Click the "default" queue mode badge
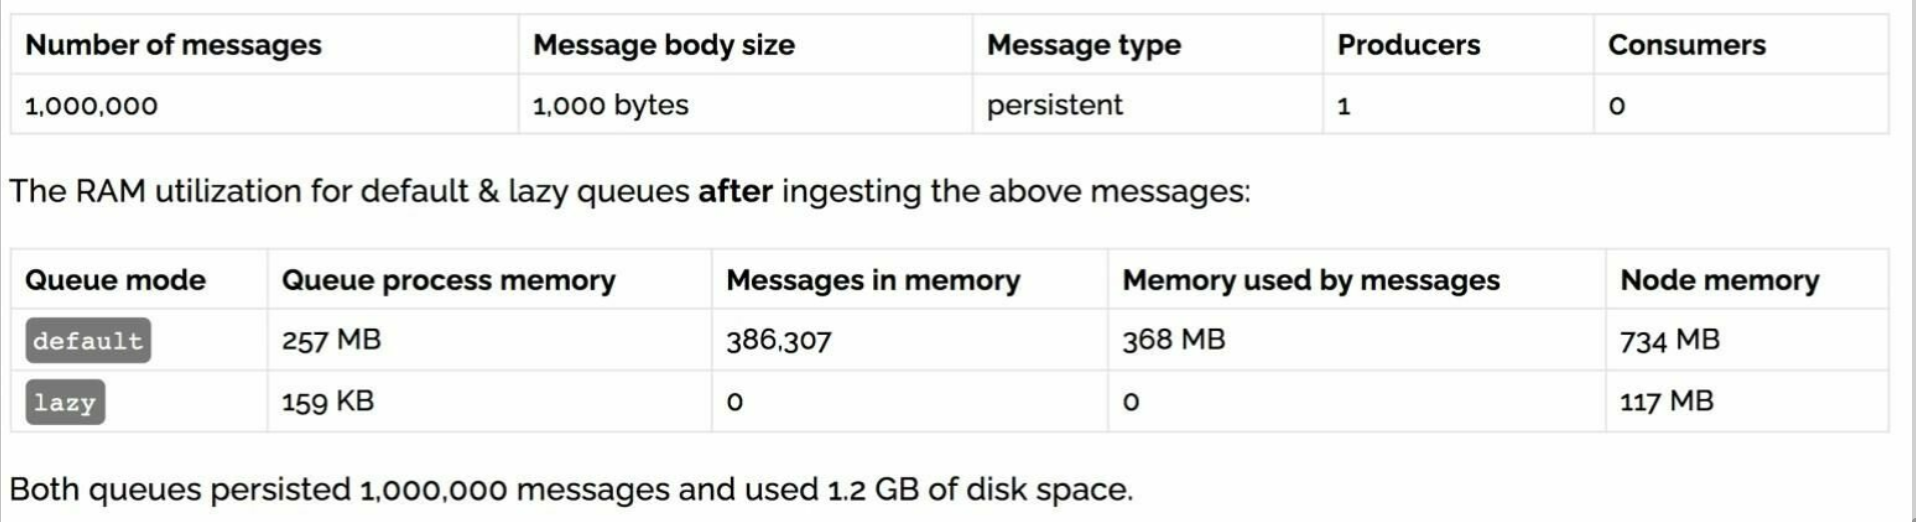Viewport: 1916px width, 522px height. (88, 341)
